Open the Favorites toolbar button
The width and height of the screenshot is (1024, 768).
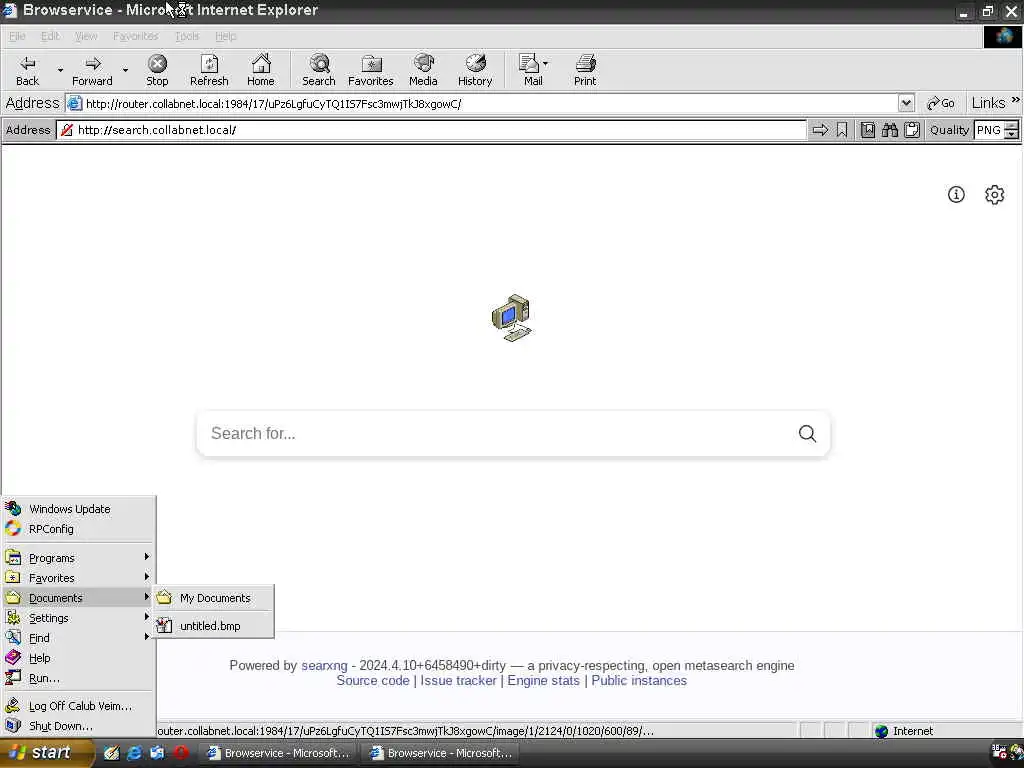point(371,71)
